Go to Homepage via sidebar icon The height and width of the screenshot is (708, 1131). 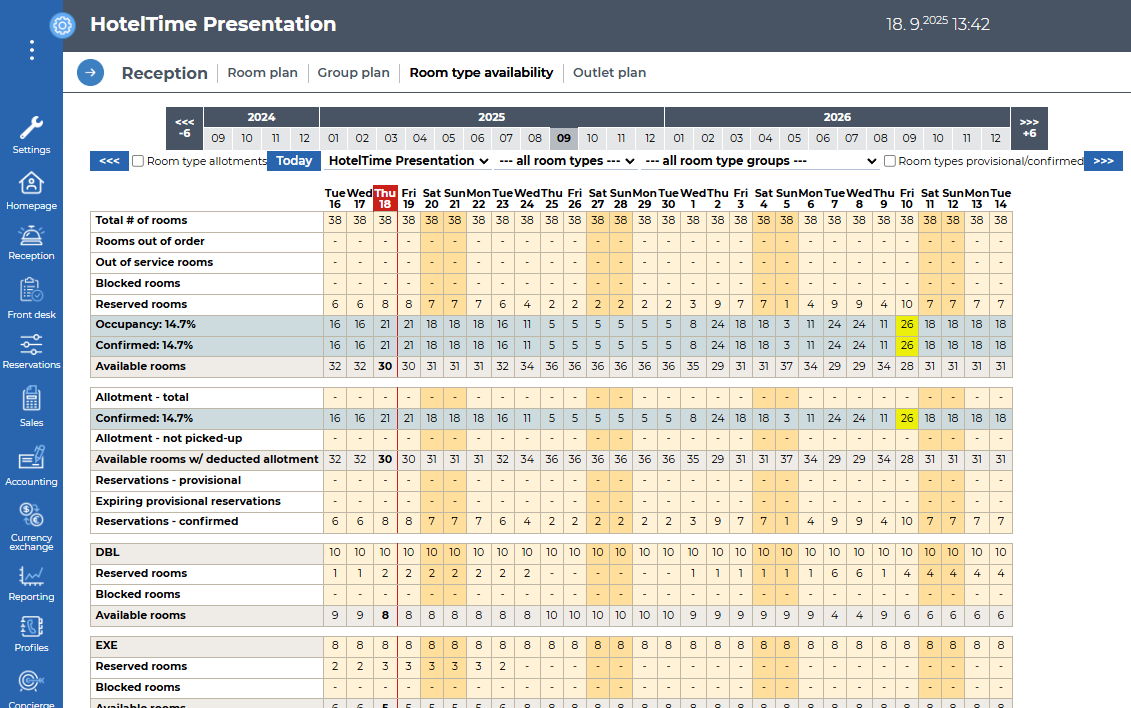(31, 184)
